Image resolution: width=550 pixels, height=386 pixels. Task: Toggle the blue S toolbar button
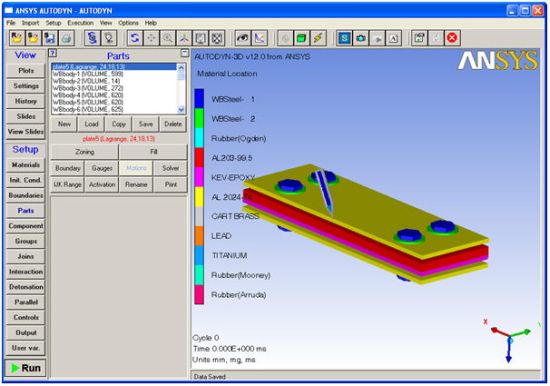[x=344, y=38]
